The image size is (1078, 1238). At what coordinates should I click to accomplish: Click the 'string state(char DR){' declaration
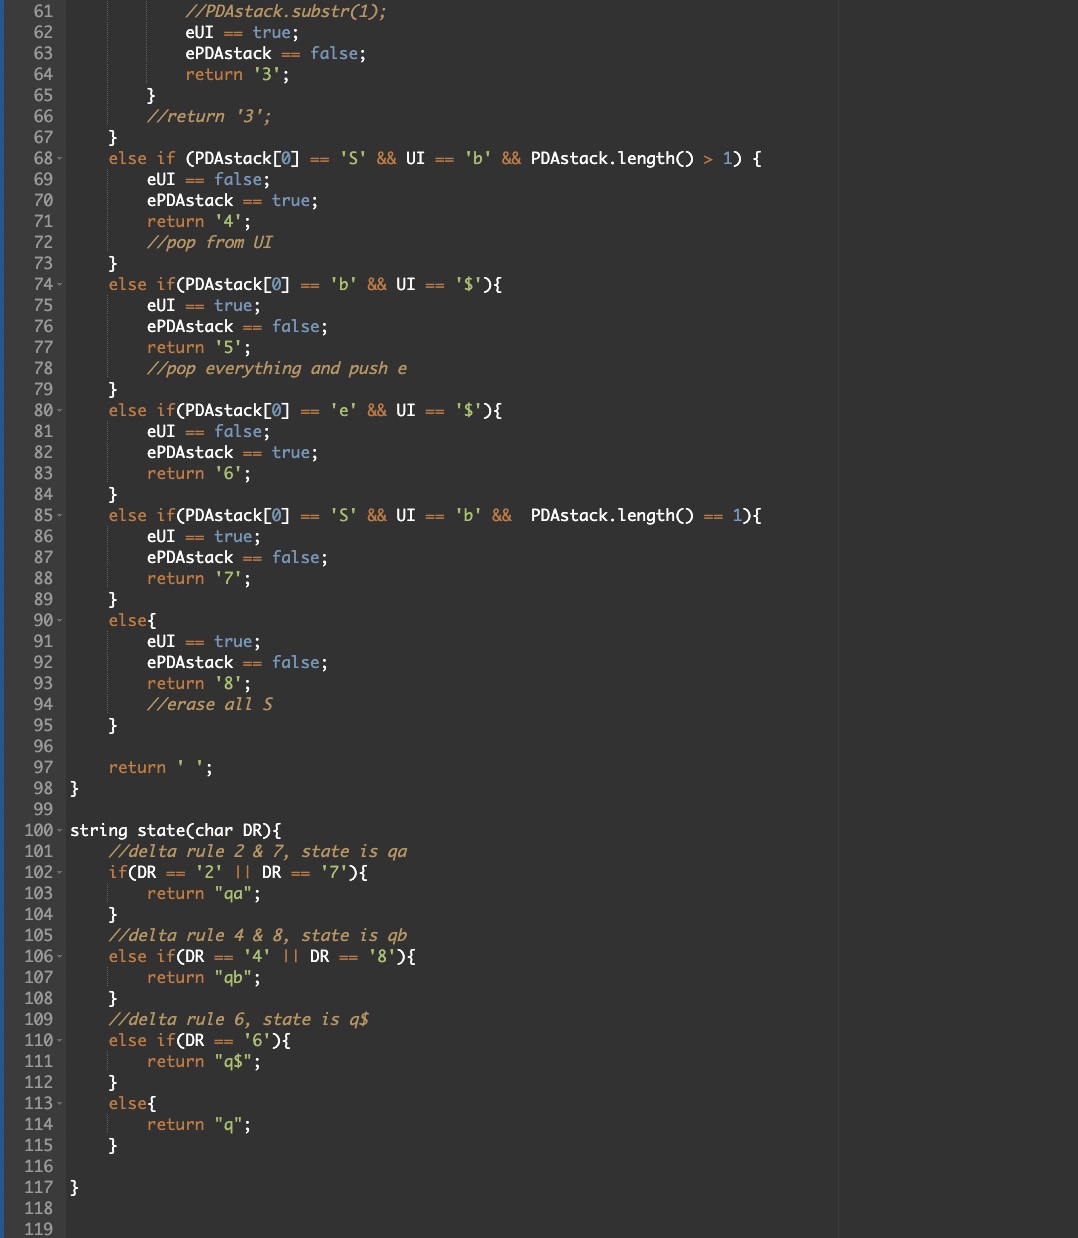point(176,830)
